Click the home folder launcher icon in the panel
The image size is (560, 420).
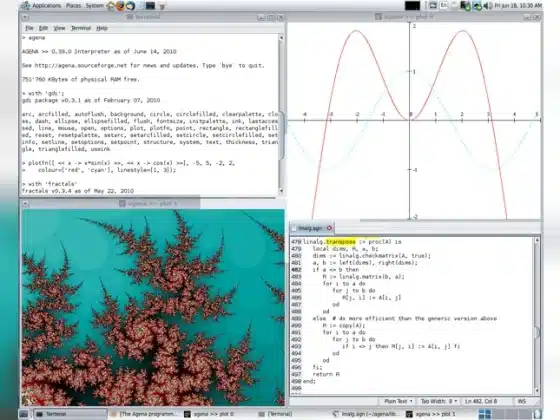pyautogui.click(x=111, y=6)
